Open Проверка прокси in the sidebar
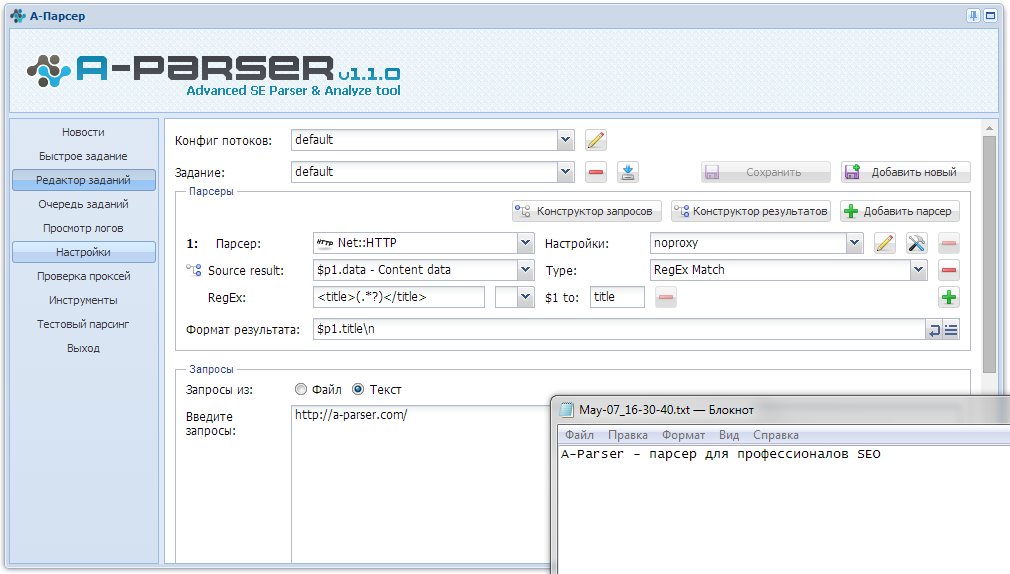Viewport: 1010px width, 574px height. [83, 276]
